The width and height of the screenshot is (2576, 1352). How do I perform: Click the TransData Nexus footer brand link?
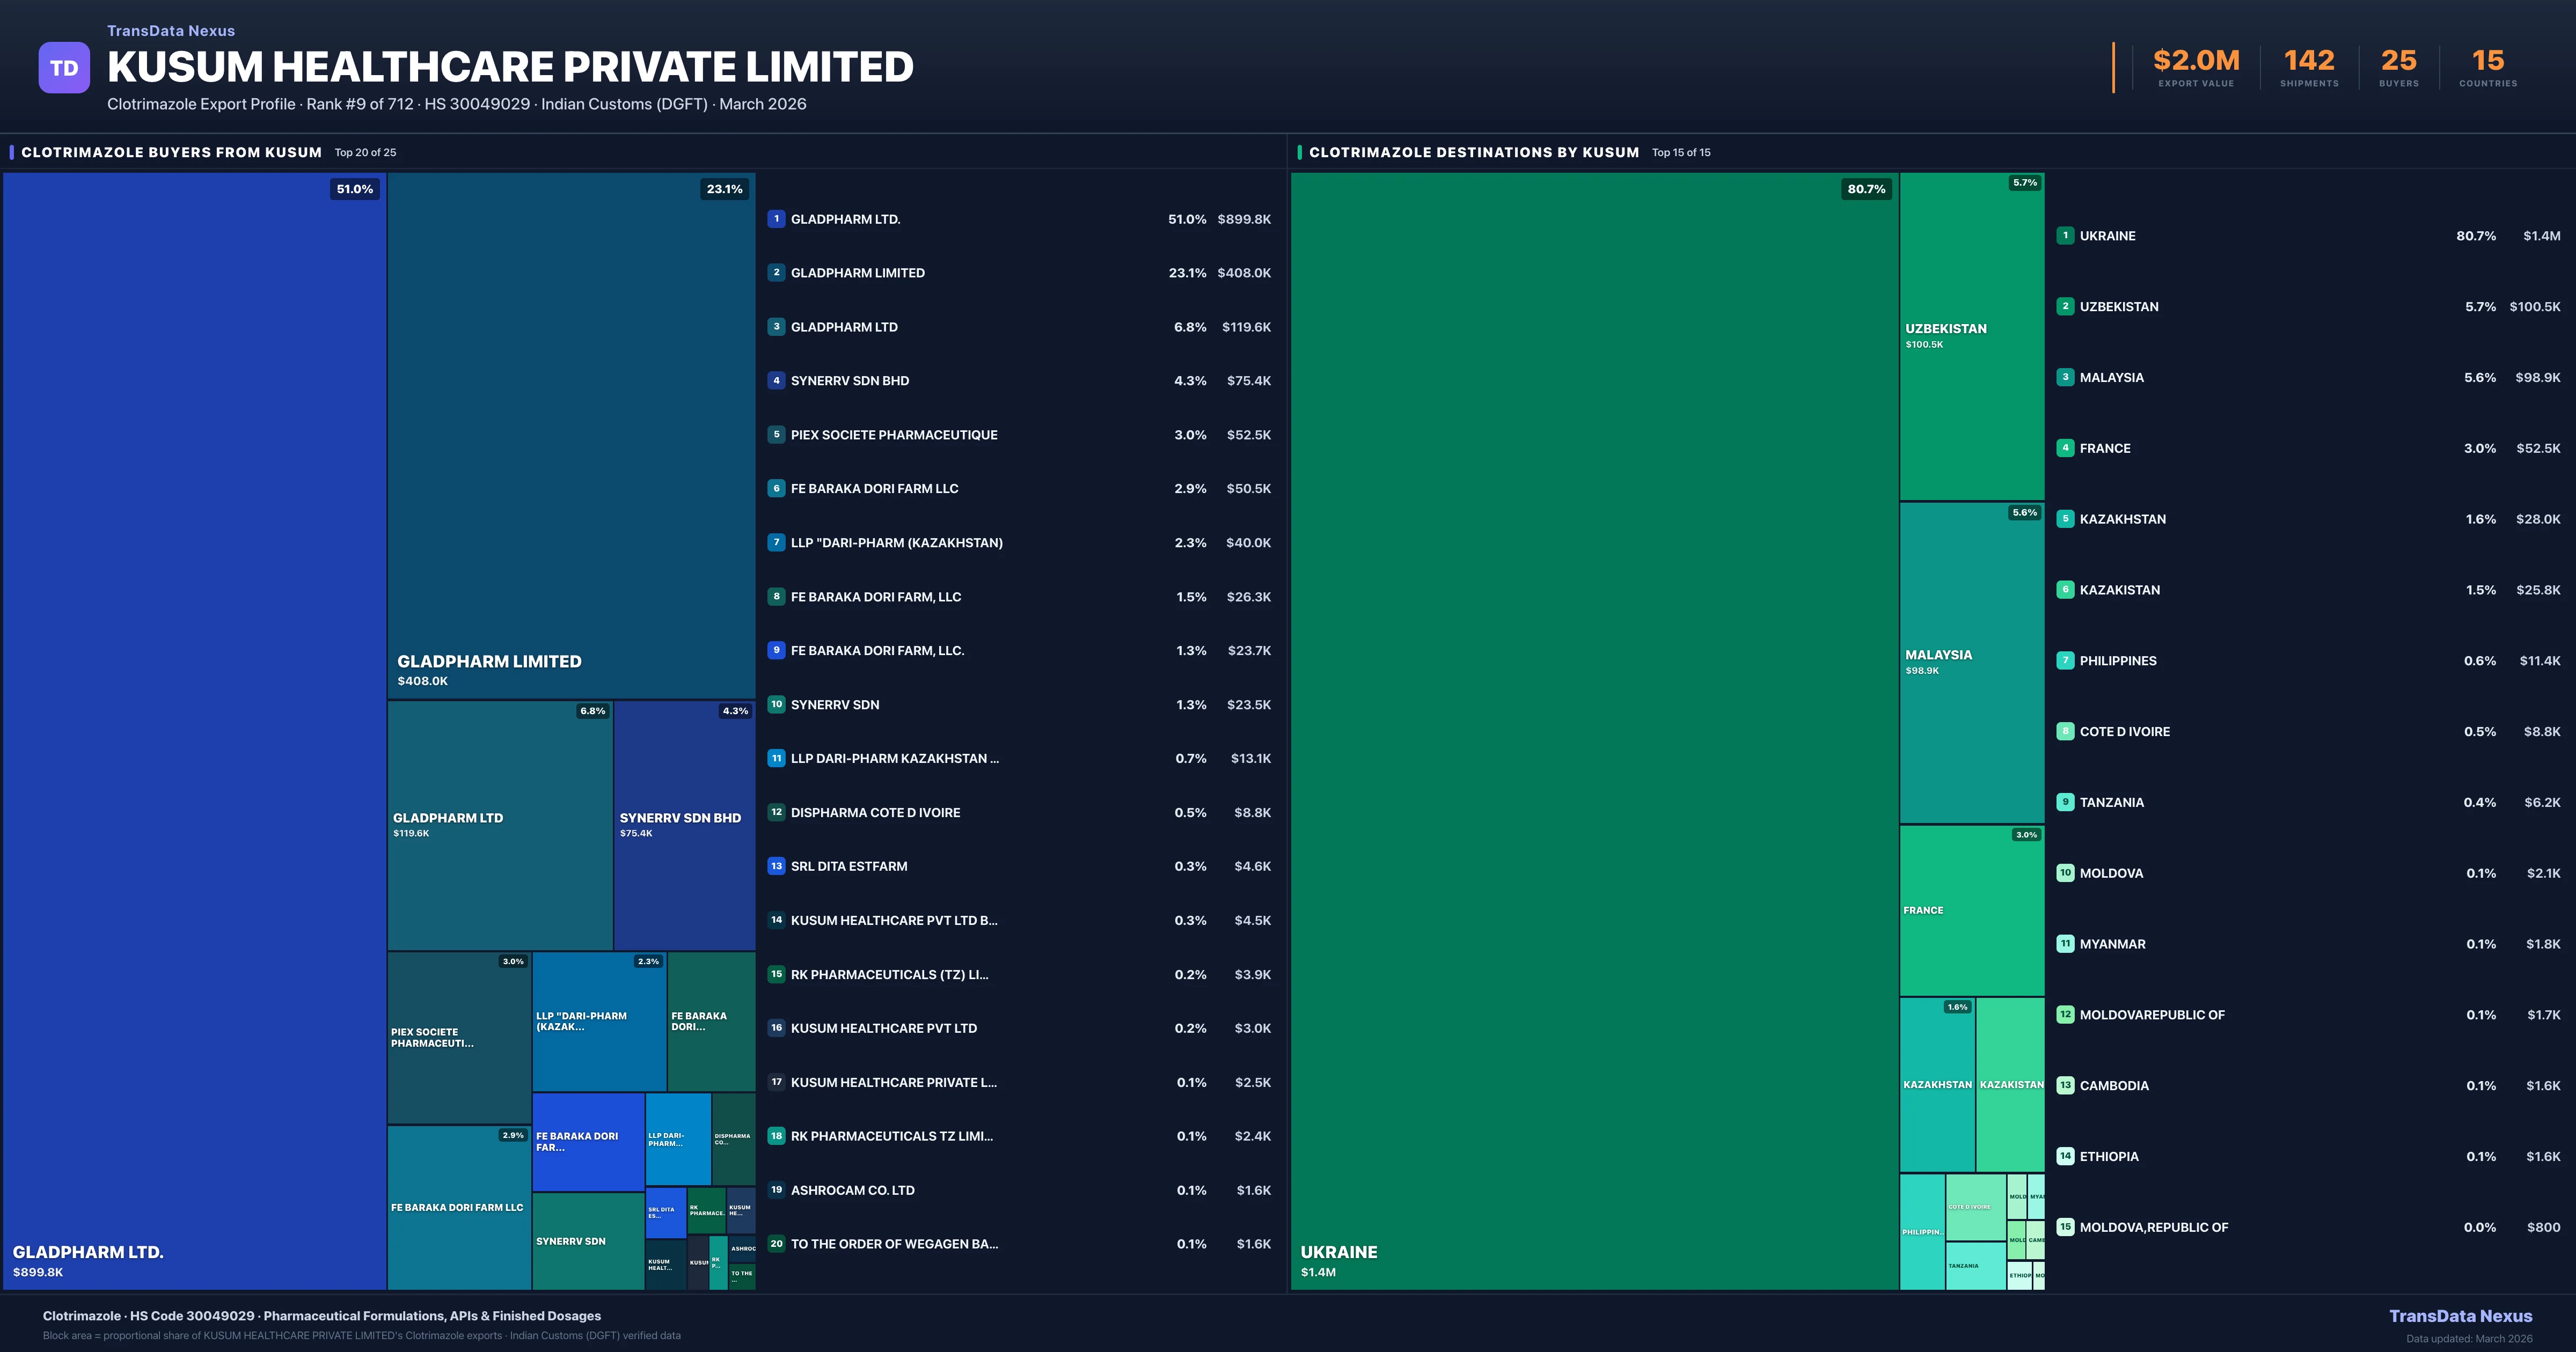point(2460,1316)
